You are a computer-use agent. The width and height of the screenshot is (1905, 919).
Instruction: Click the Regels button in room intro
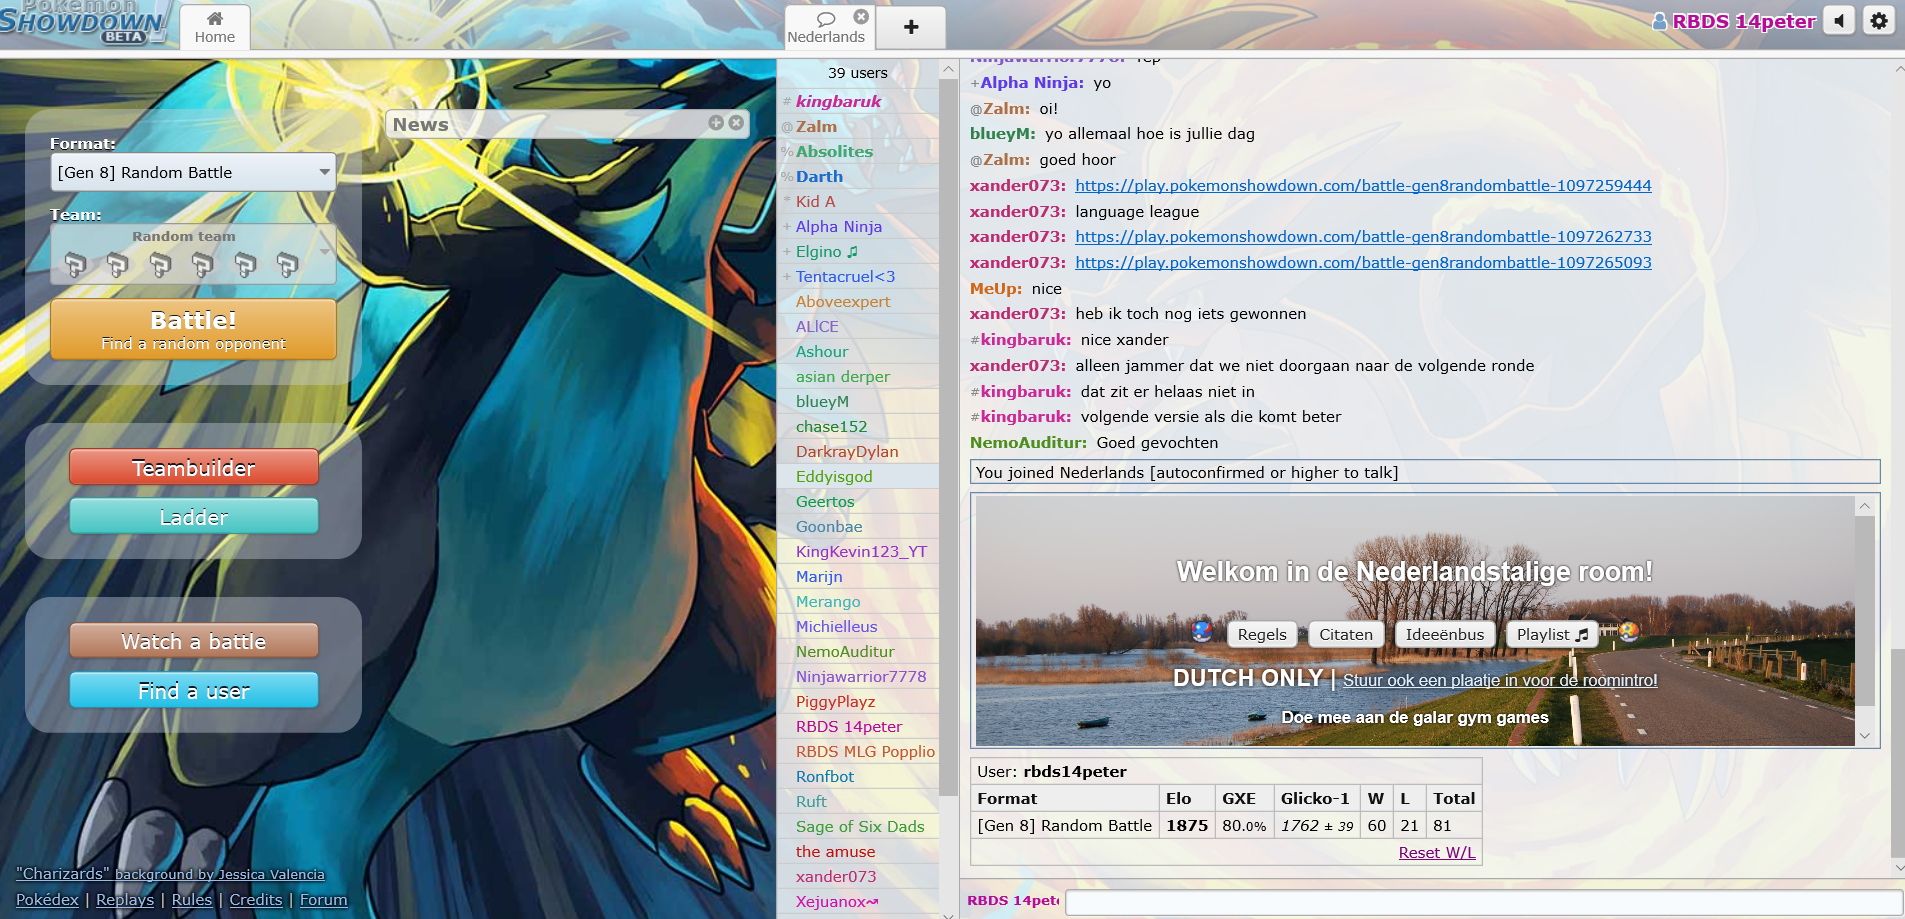click(1262, 634)
